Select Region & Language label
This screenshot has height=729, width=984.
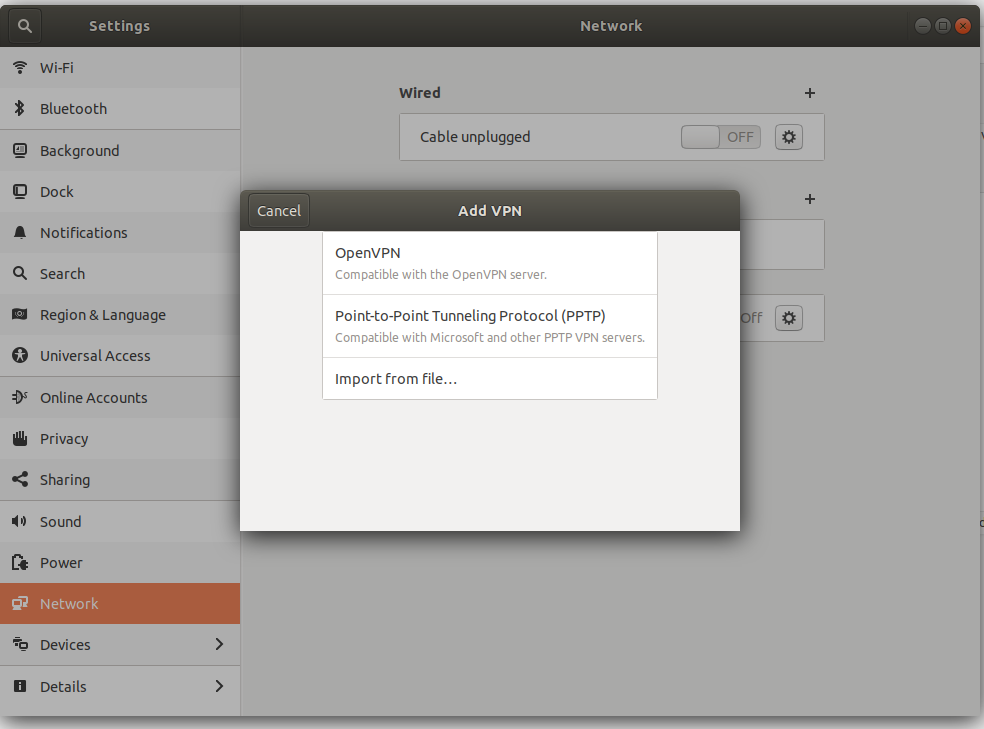point(103,314)
